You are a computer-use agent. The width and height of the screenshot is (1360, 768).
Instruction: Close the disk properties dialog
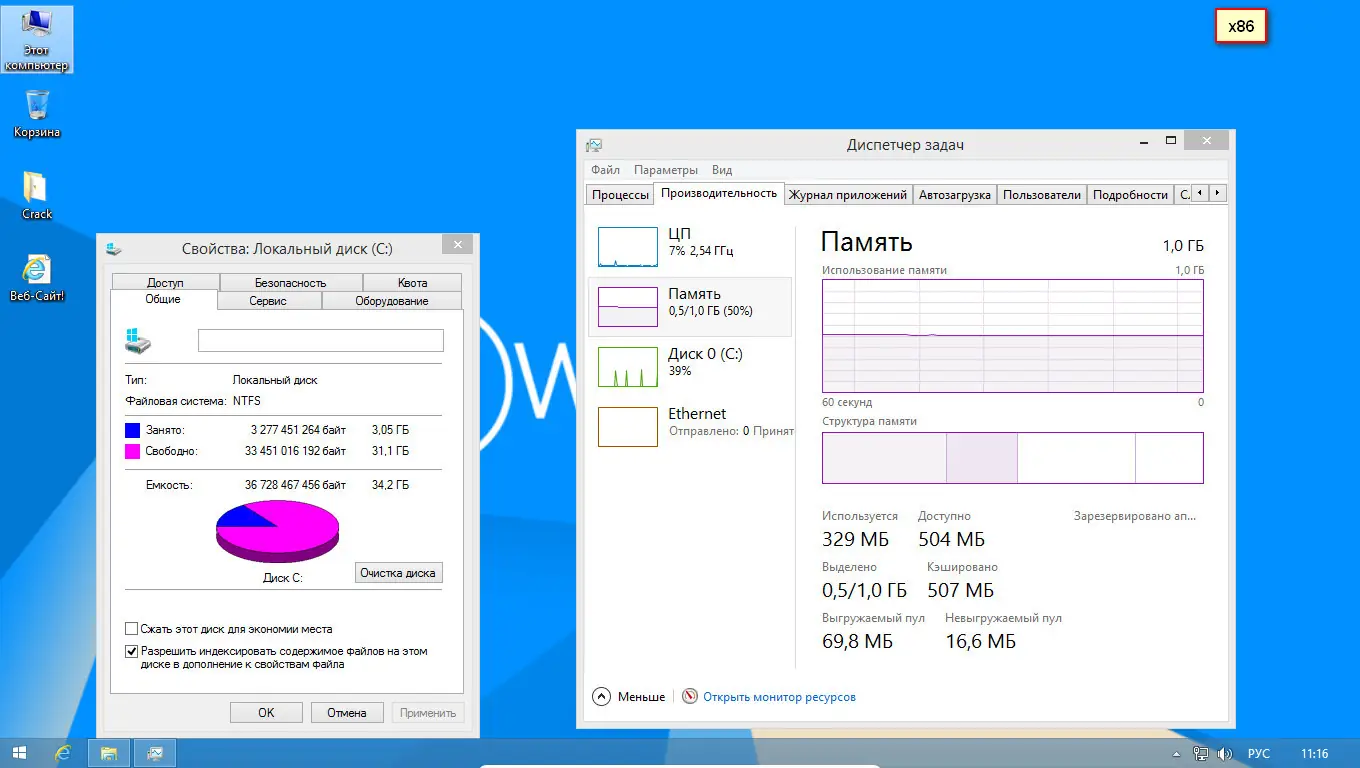[x=457, y=245]
